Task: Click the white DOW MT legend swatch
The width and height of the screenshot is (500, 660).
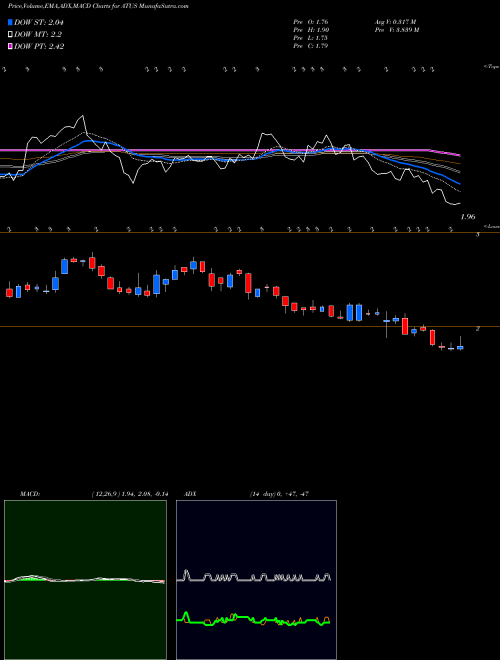Action: [10, 35]
